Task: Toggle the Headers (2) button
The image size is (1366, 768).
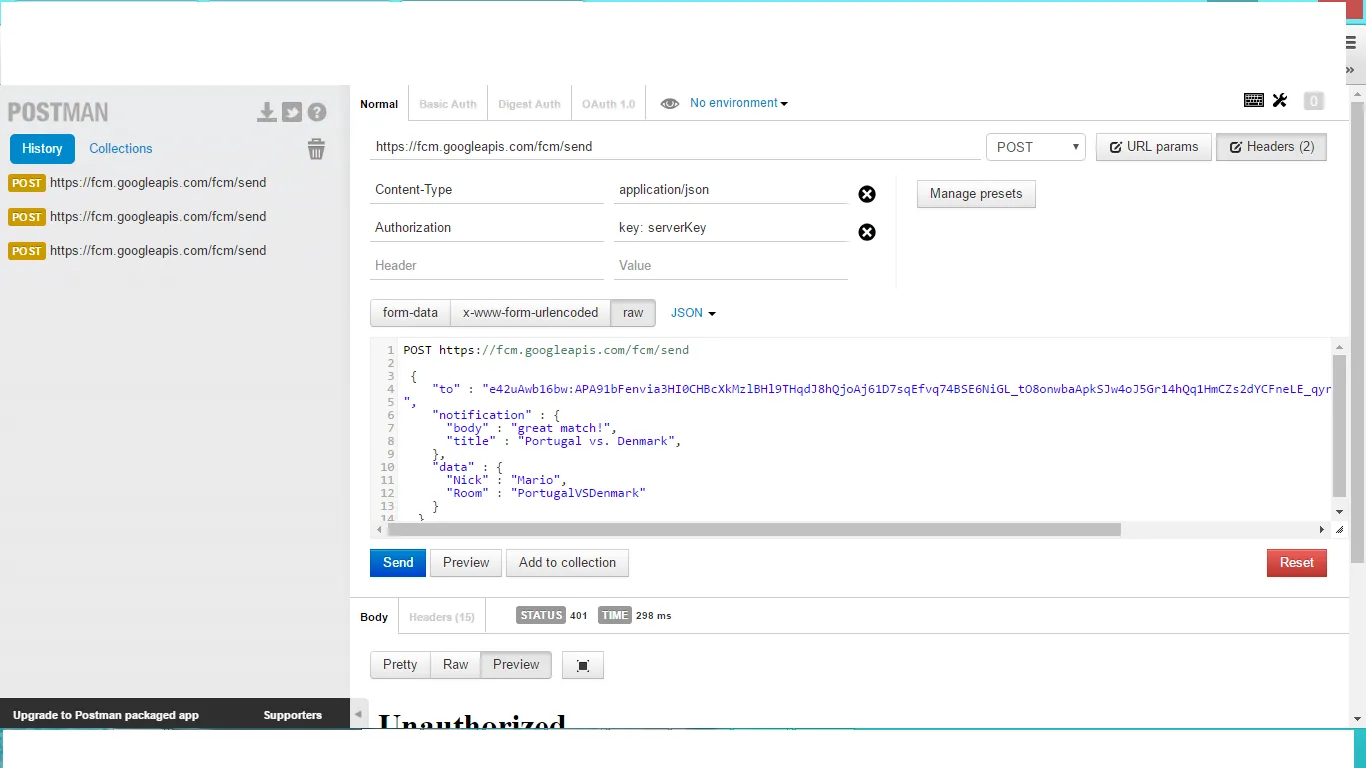Action: pyautogui.click(x=1271, y=147)
